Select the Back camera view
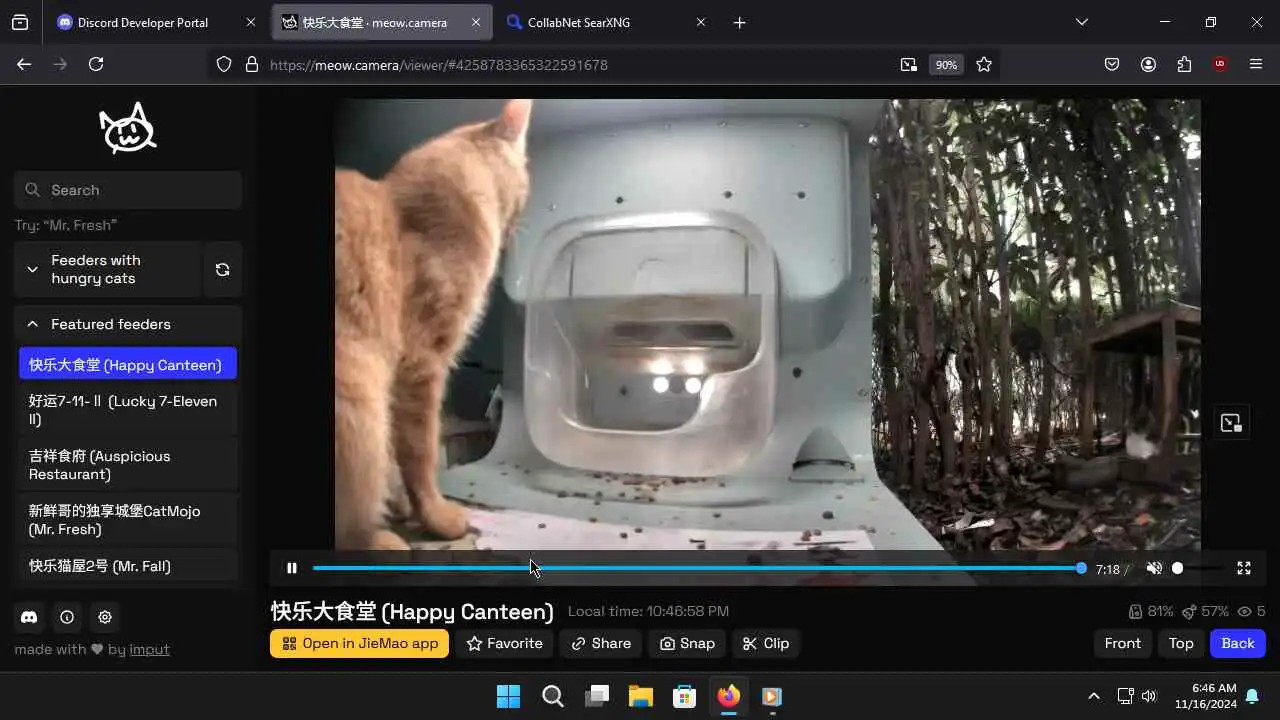 pyautogui.click(x=1238, y=643)
